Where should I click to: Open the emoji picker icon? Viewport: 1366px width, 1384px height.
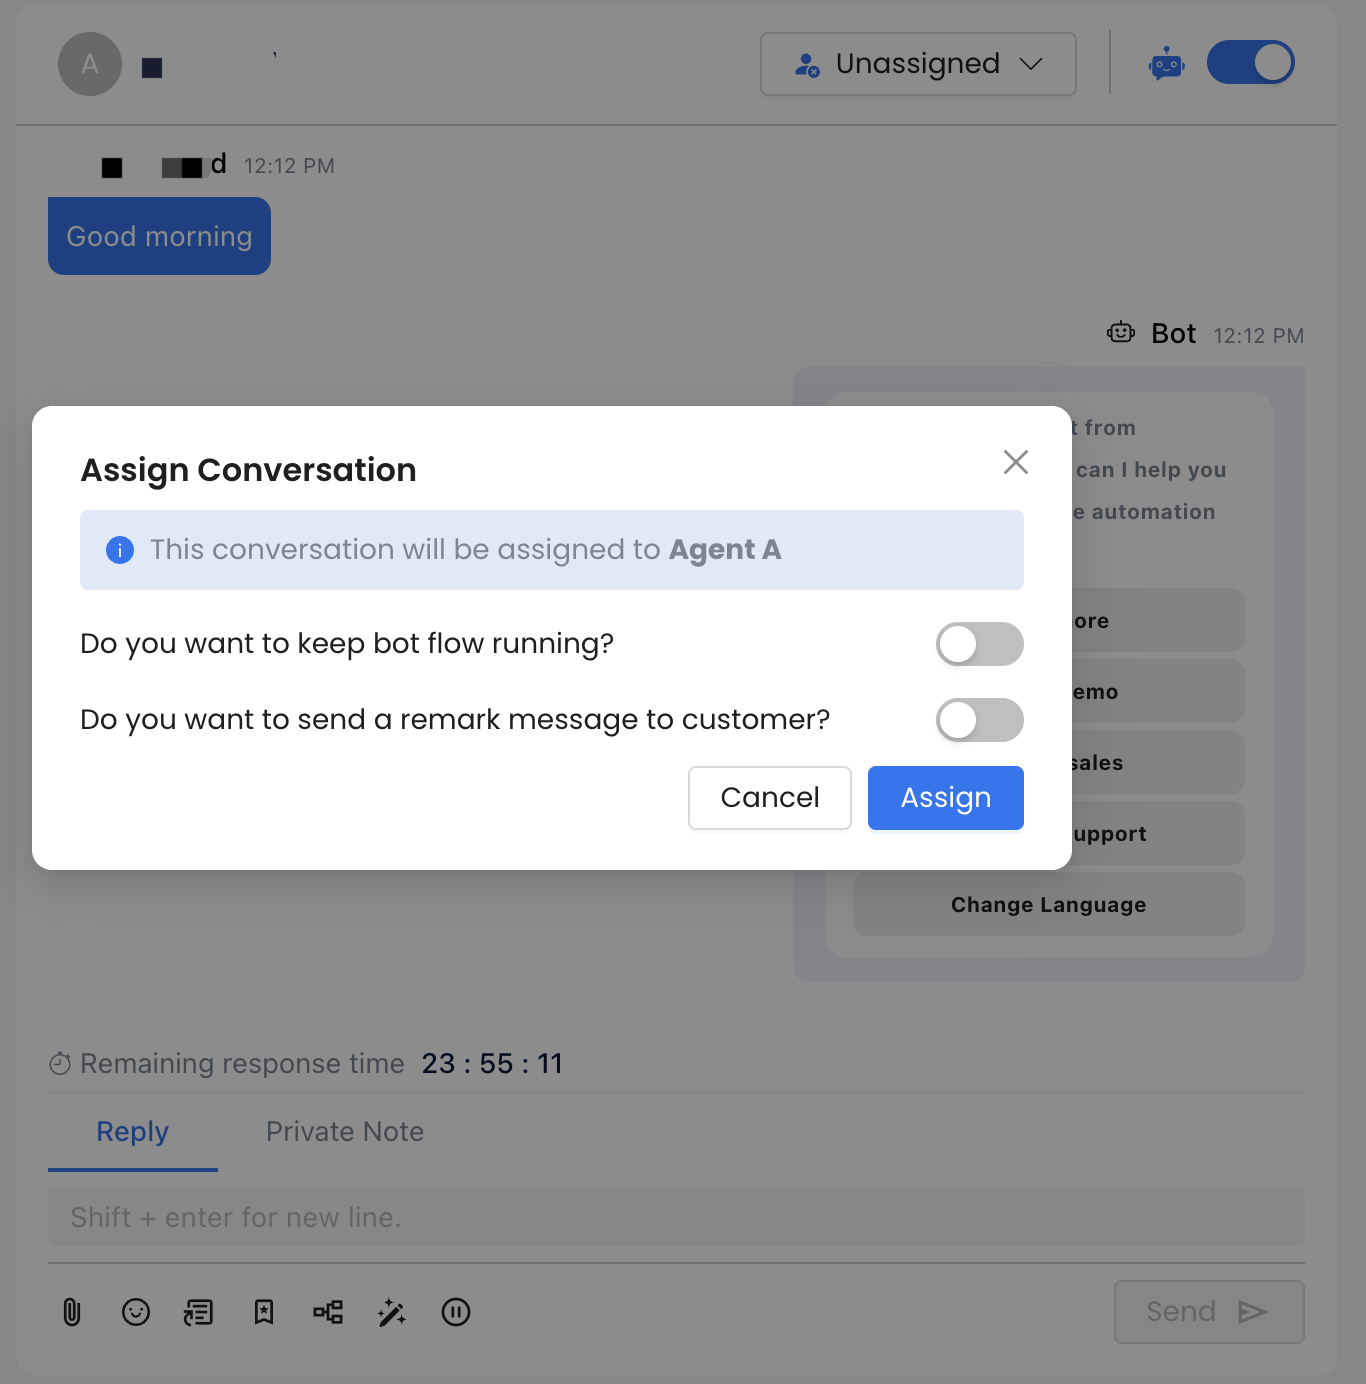[136, 1312]
